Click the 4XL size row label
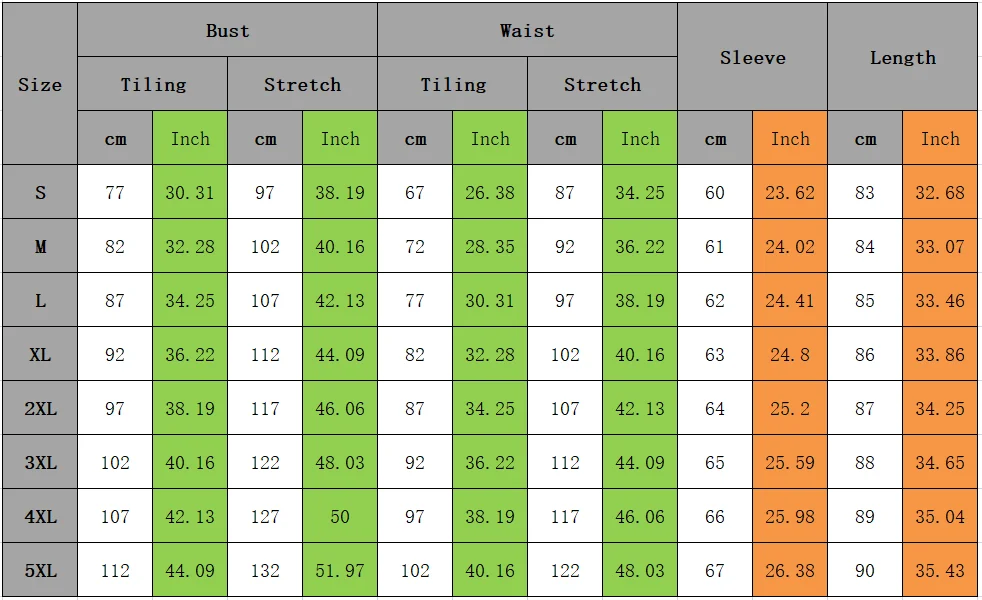The image size is (982, 600). tap(40, 516)
